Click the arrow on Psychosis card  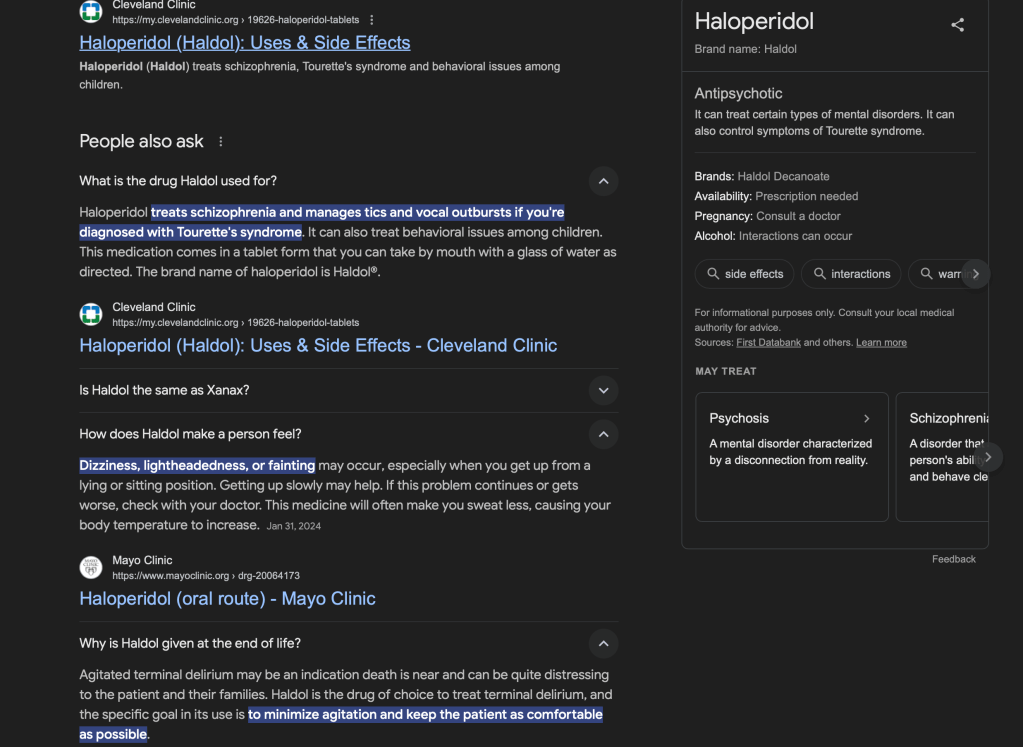[x=866, y=419]
